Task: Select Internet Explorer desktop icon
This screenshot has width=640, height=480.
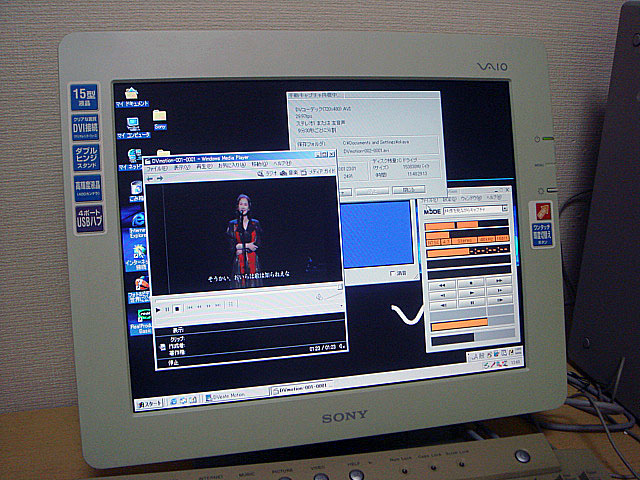Action: (139, 226)
